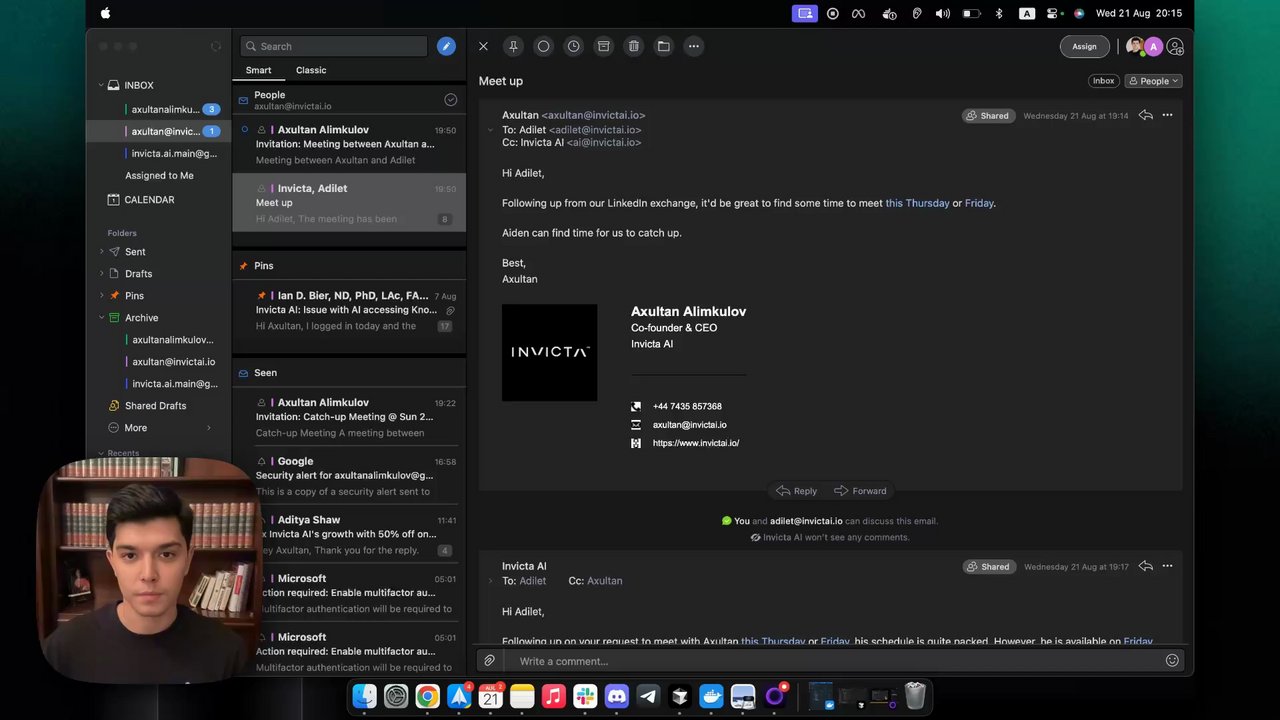Image resolution: width=1280 pixels, height=720 pixels.
Task: Click the 'this Thursday' link in Axultan's message
Action: [x=917, y=203]
